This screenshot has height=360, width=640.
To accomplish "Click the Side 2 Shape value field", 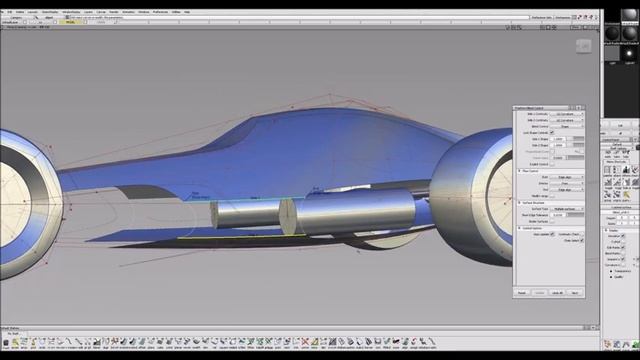I will pos(558,145).
